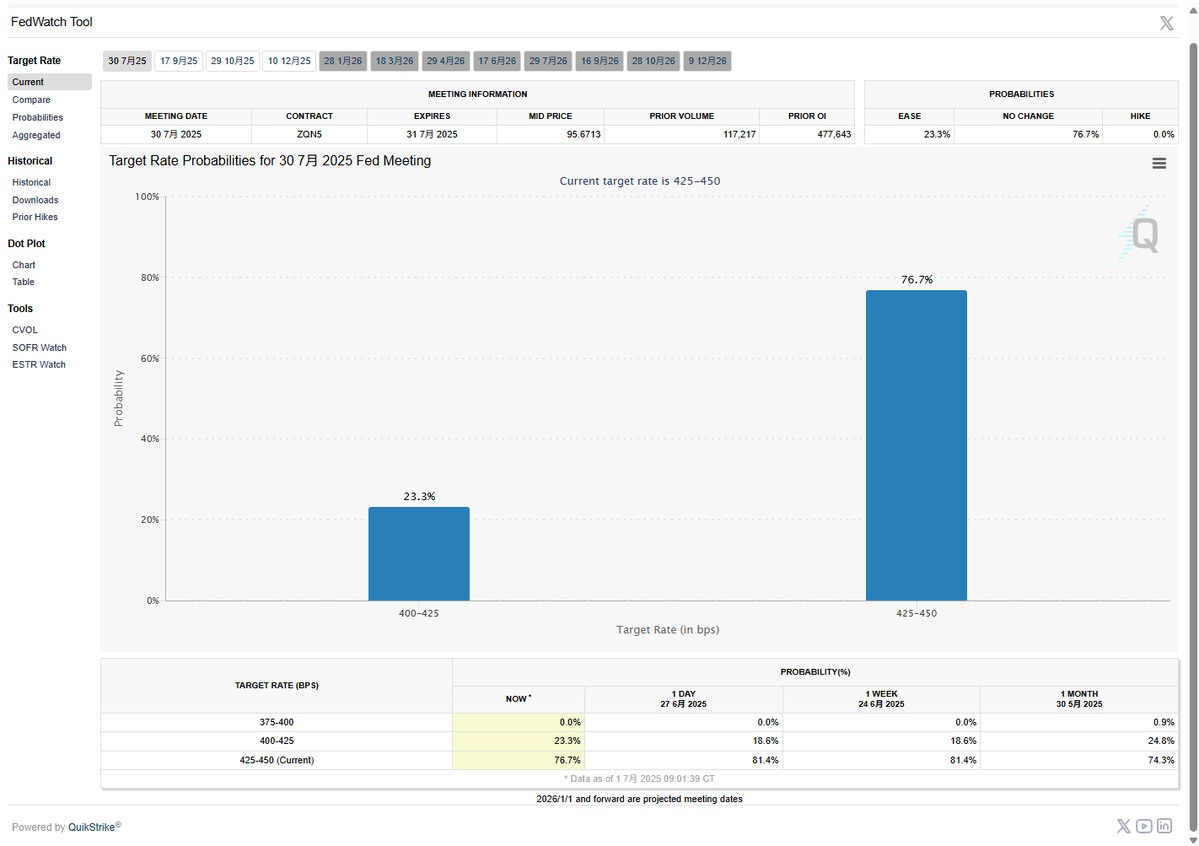Open the Compare view in sidebar
The width and height of the screenshot is (1199, 846).
click(31, 99)
